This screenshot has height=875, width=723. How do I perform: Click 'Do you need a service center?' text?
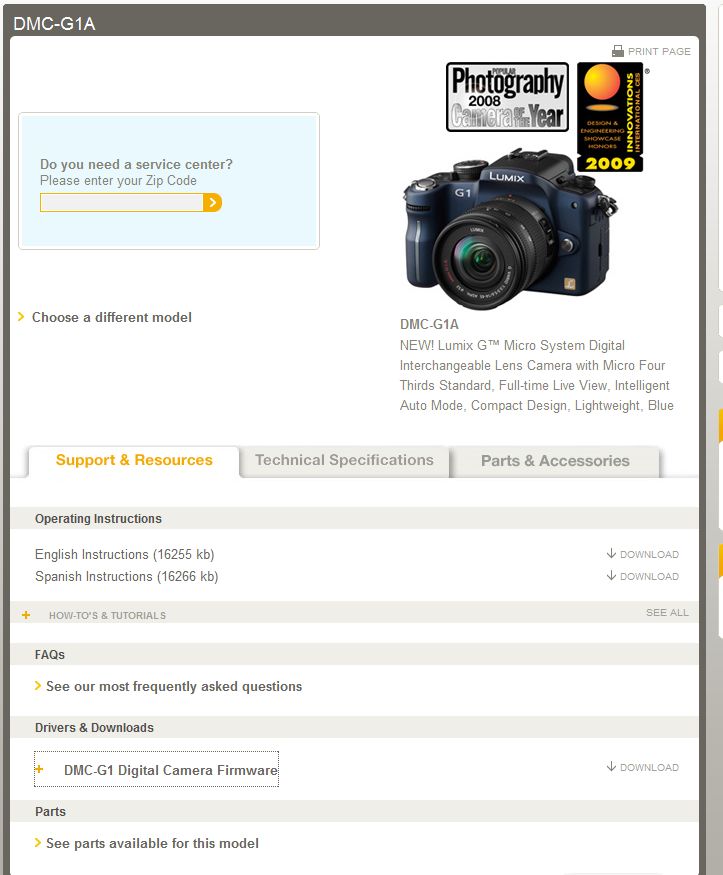136,164
